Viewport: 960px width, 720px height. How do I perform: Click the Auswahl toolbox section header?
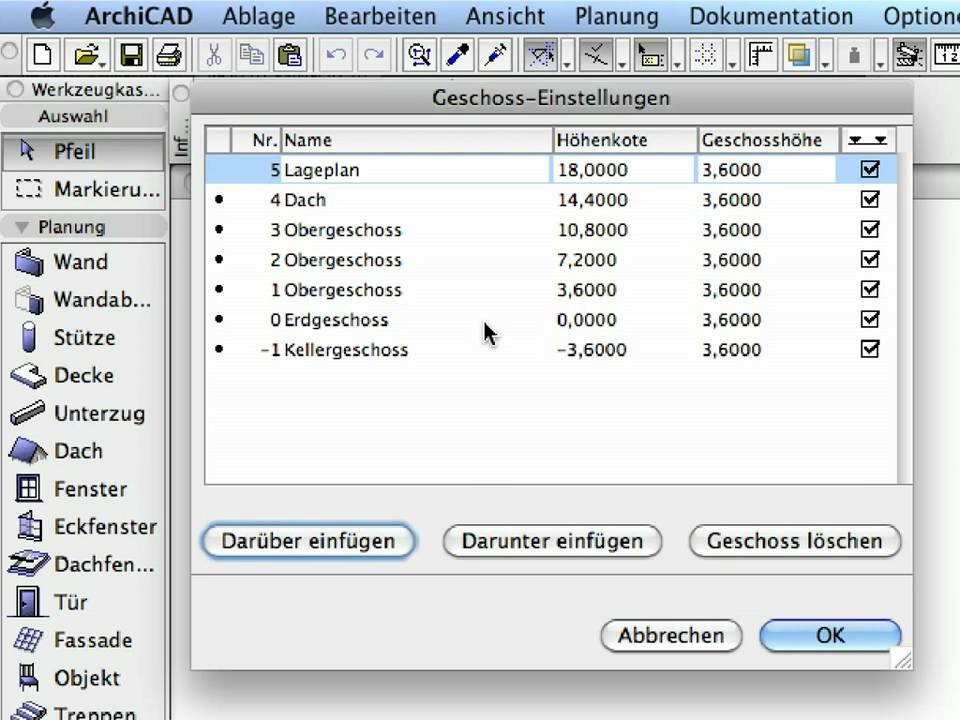(x=84, y=116)
